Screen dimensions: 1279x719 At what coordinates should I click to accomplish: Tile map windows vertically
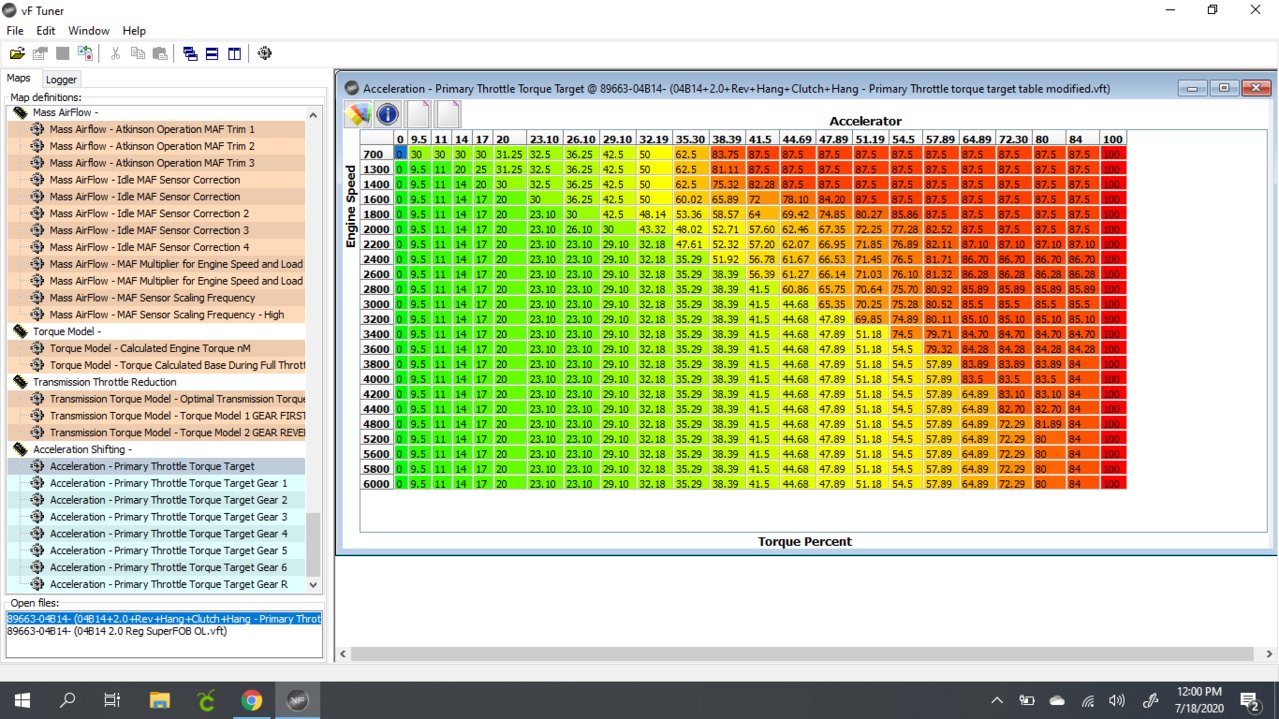234,53
